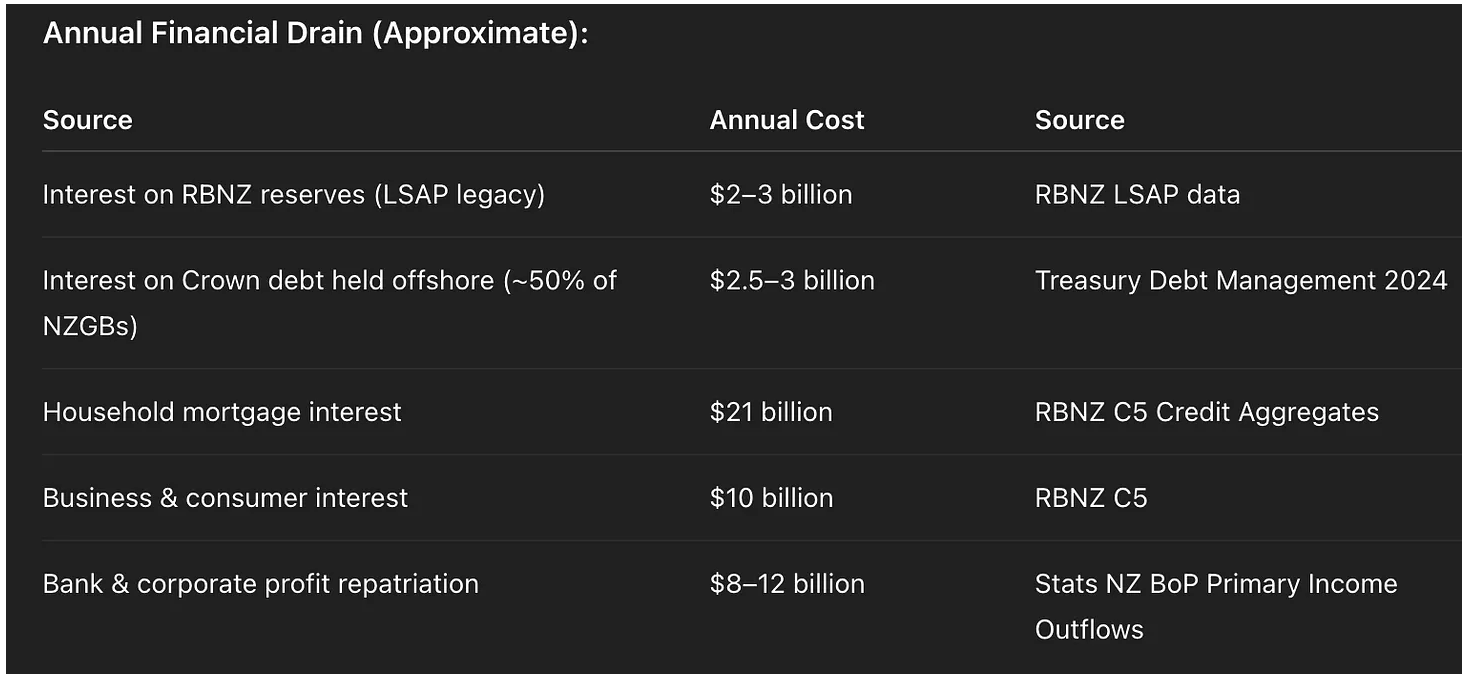Click the 'Annual Financial Drain (Approximate):' heading
This screenshot has width=1464, height=676.
315,33
